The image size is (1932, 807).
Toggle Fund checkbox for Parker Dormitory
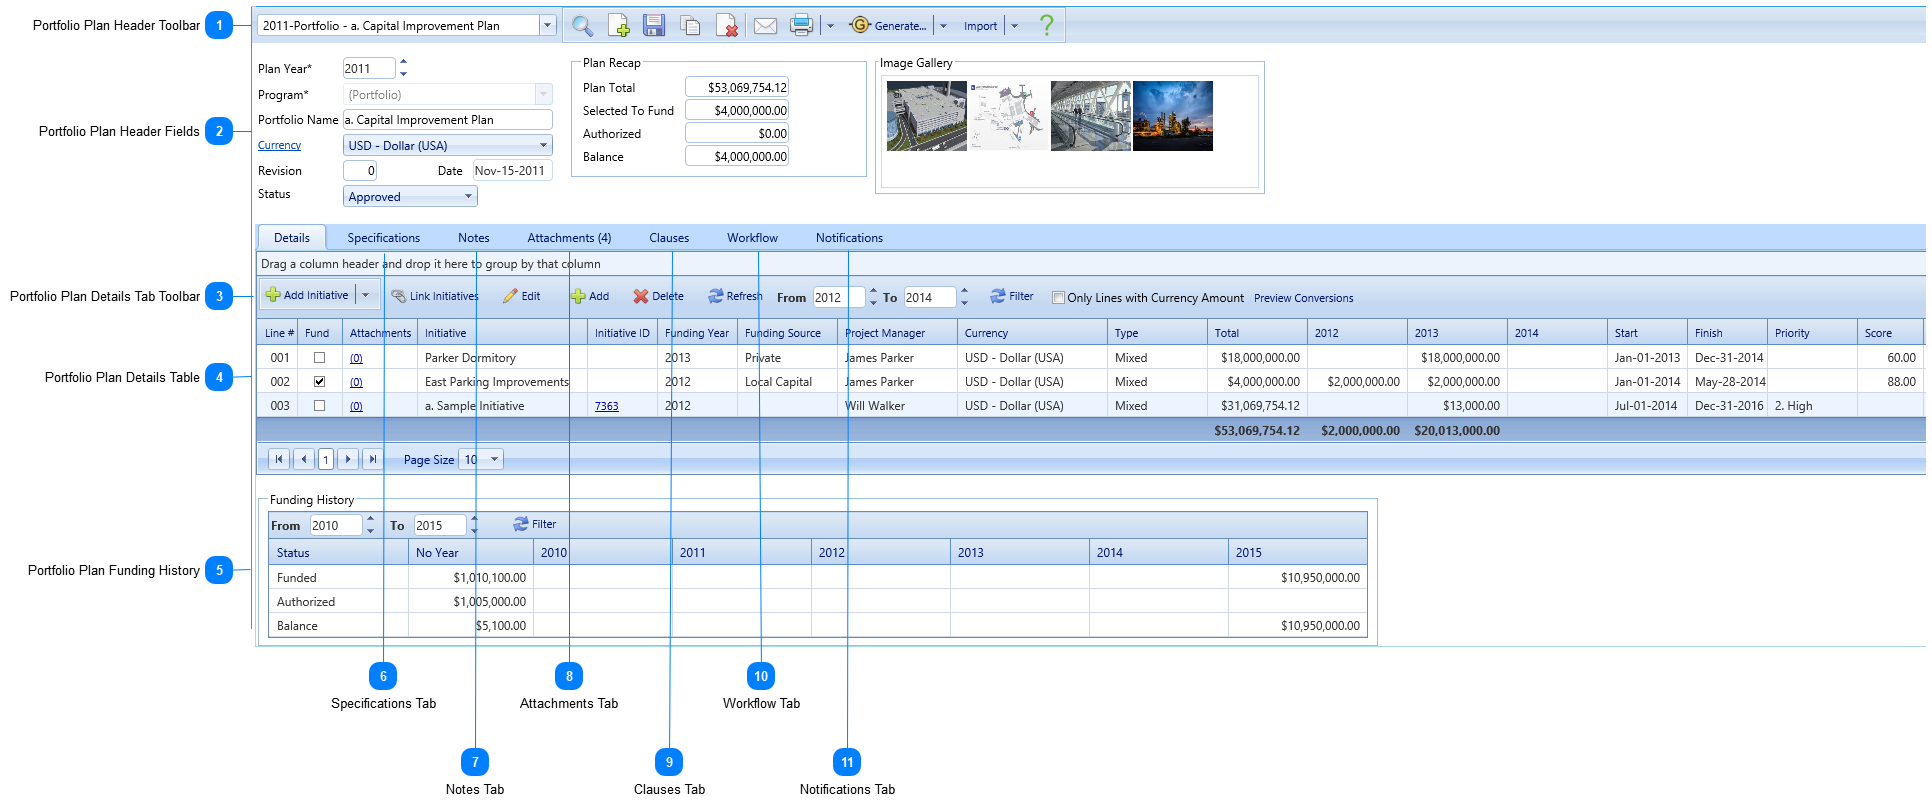[320, 357]
